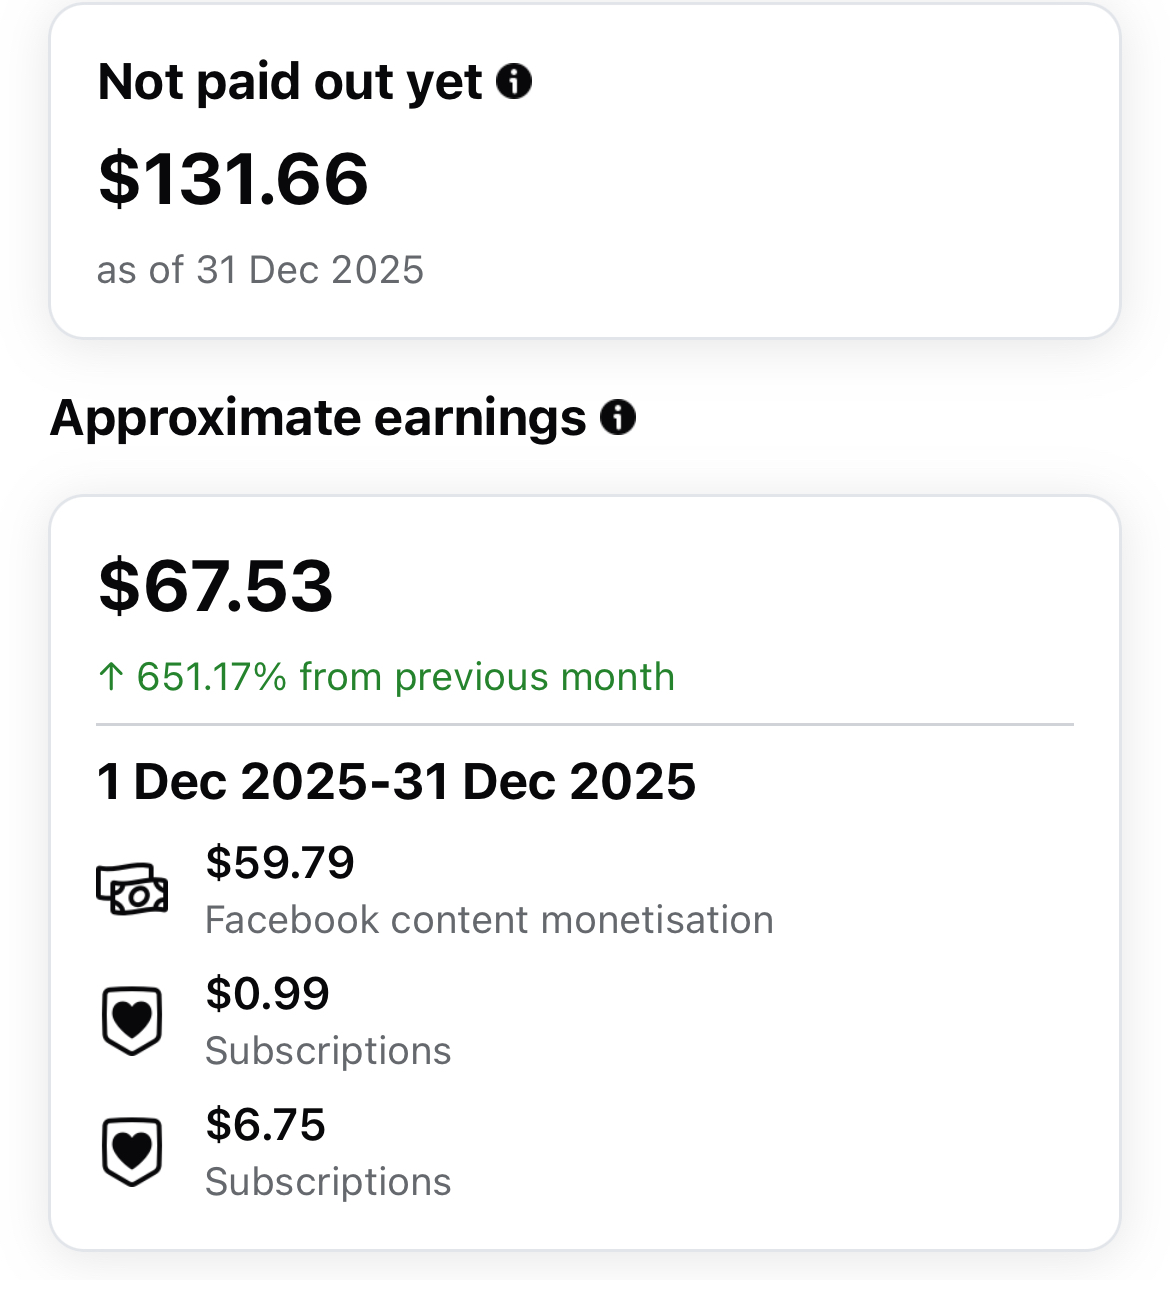Tap the info icon beside Not paid out yet
Image resolution: width=1170 pixels, height=1293 pixels.
[x=514, y=81]
